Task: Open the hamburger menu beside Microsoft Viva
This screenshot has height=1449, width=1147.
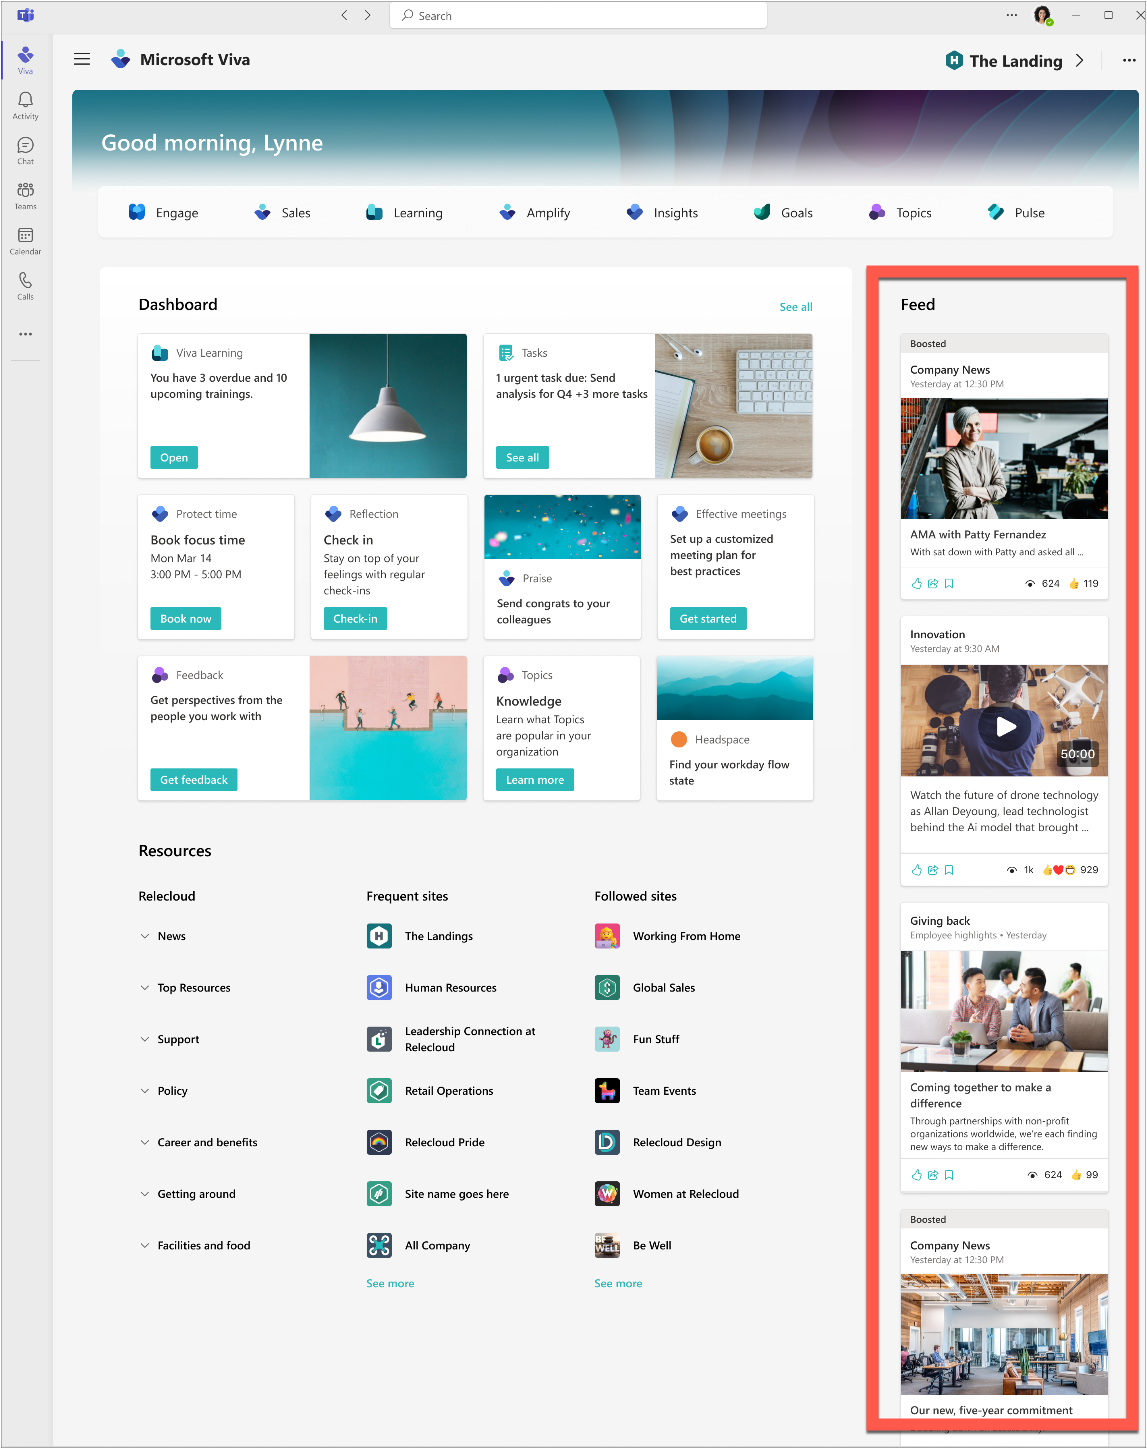Action: [82, 59]
